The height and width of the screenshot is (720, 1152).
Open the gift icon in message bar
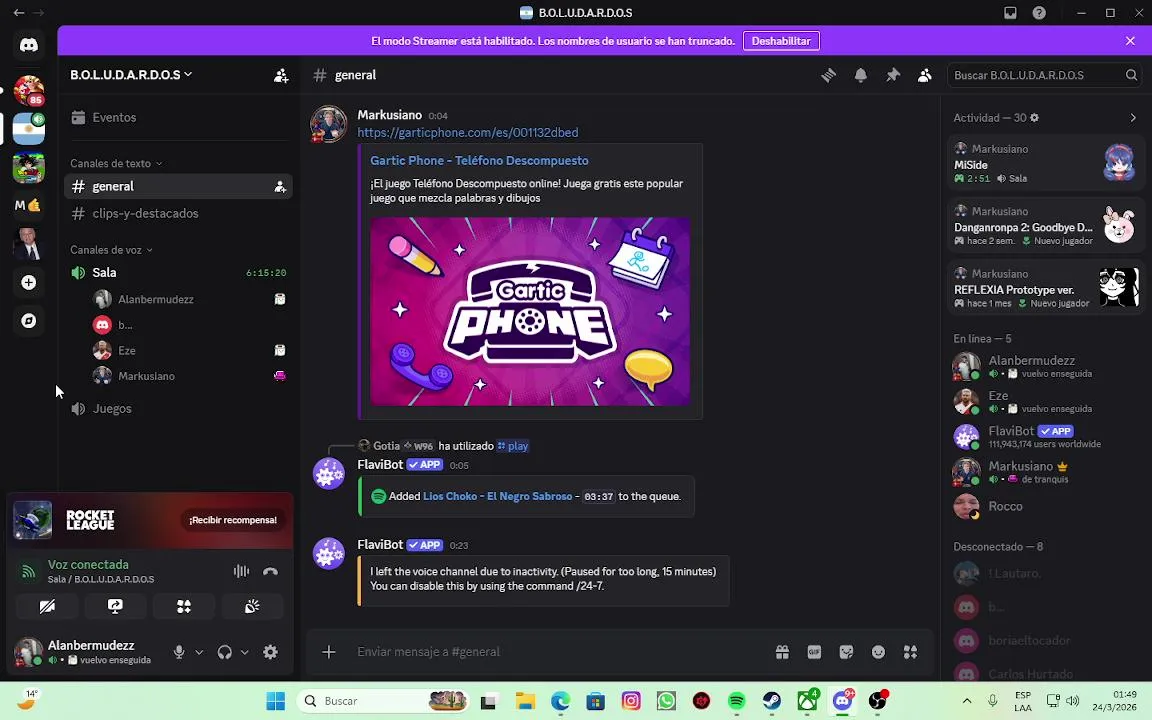click(x=782, y=652)
